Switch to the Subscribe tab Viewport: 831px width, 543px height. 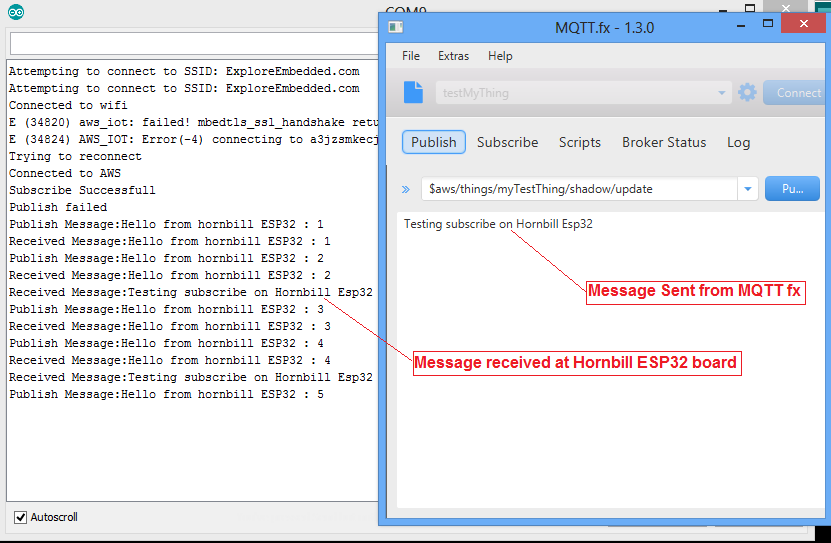tap(507, 142)
